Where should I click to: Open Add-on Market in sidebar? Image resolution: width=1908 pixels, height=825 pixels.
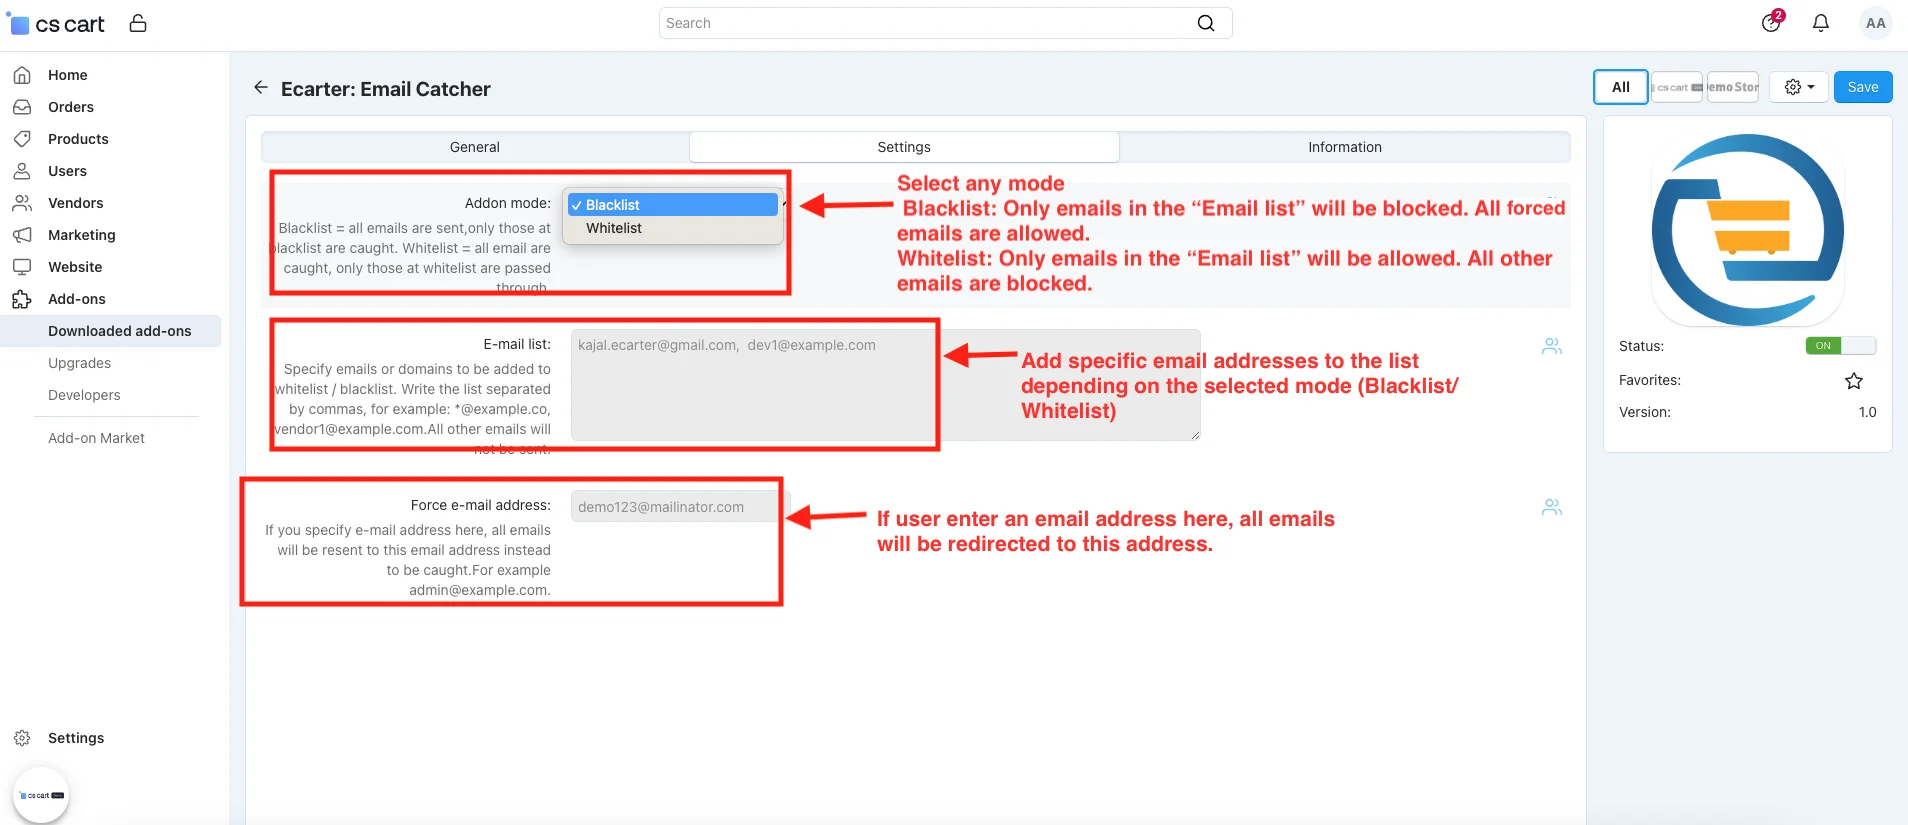coord(96,438)
